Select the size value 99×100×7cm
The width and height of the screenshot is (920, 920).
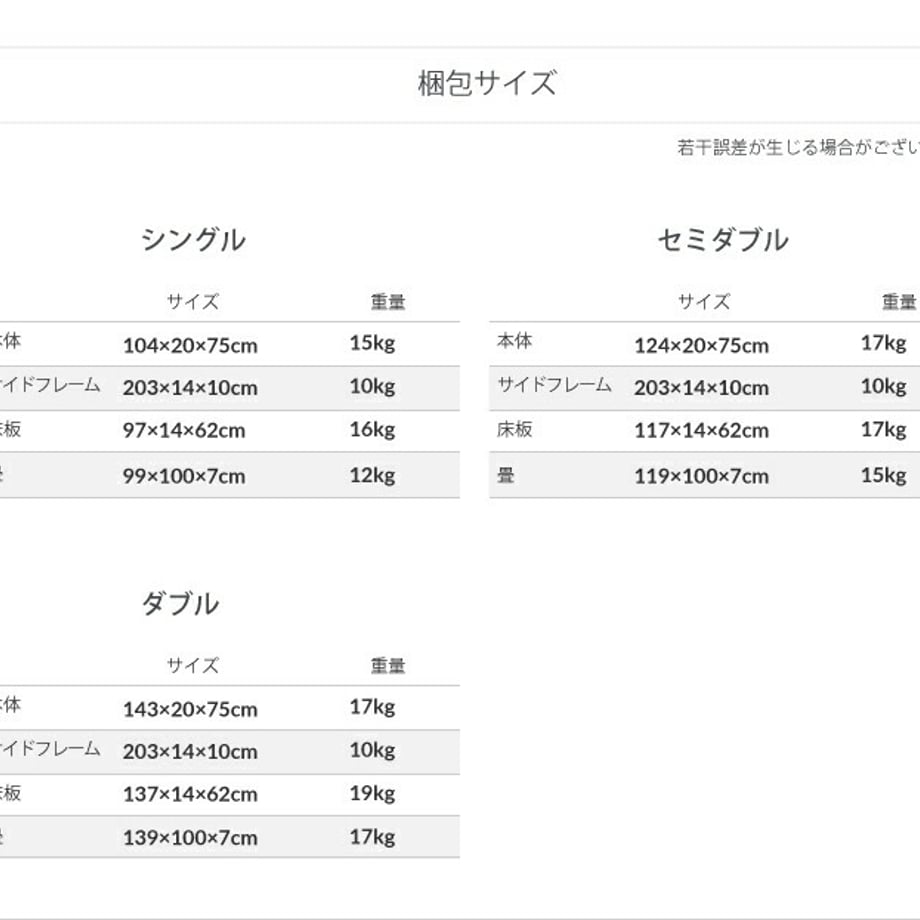pos(184,476)
